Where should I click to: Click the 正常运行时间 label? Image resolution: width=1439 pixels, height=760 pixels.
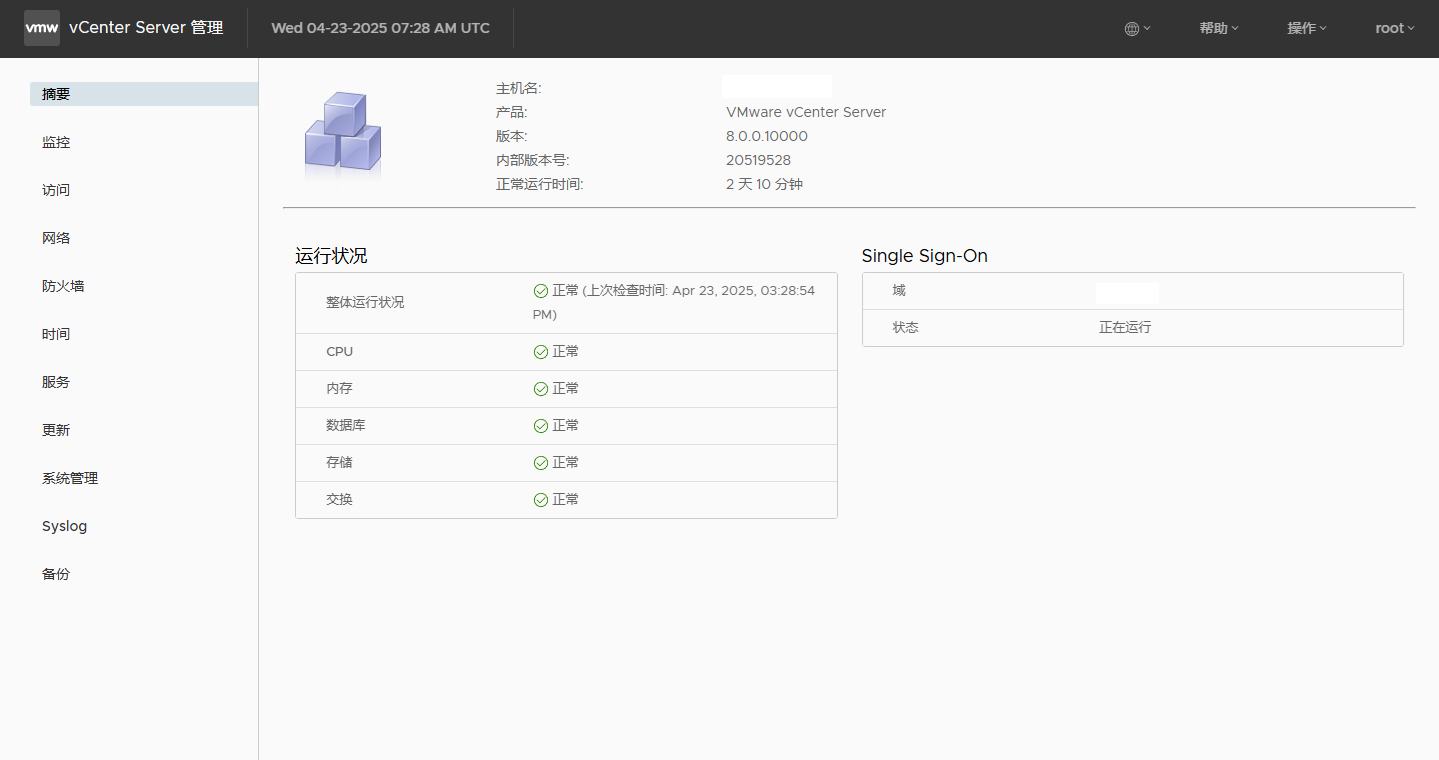pos(540,184)
